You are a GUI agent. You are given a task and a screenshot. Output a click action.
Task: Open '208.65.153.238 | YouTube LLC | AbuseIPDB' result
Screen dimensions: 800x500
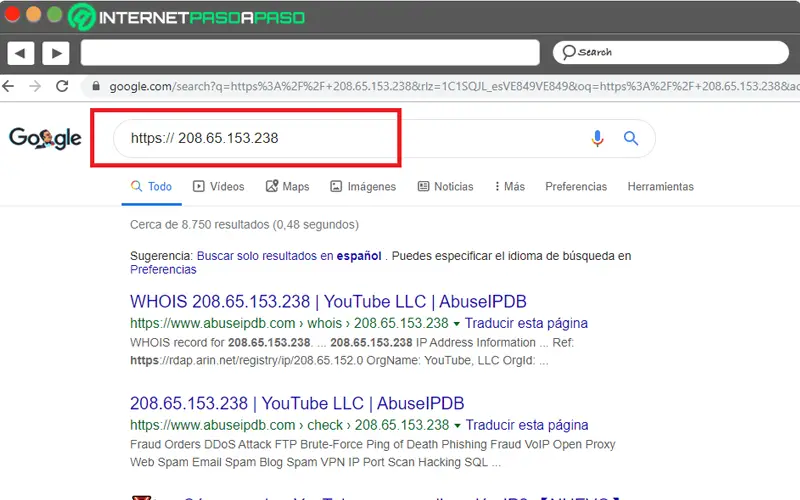click(297, 404)
